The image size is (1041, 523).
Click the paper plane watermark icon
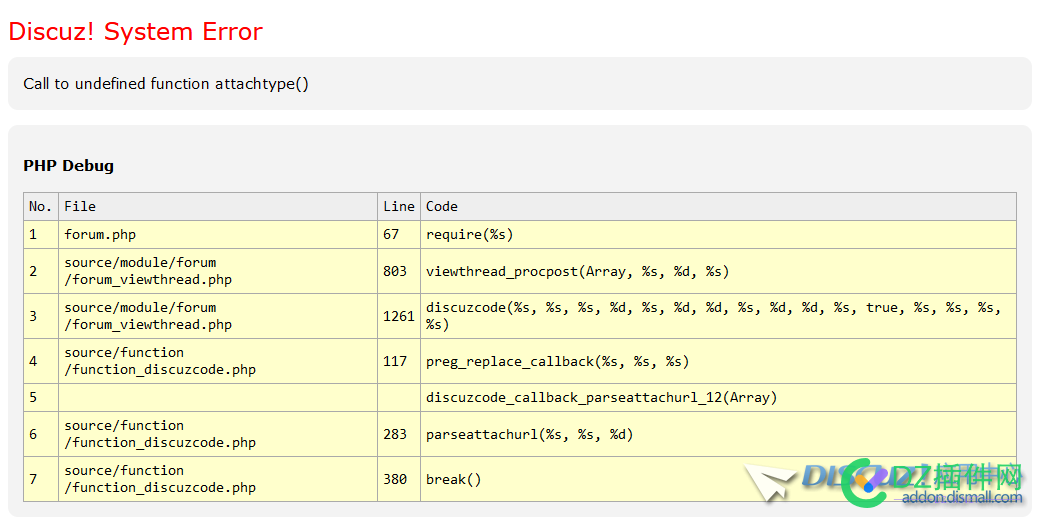pos(770,482)
